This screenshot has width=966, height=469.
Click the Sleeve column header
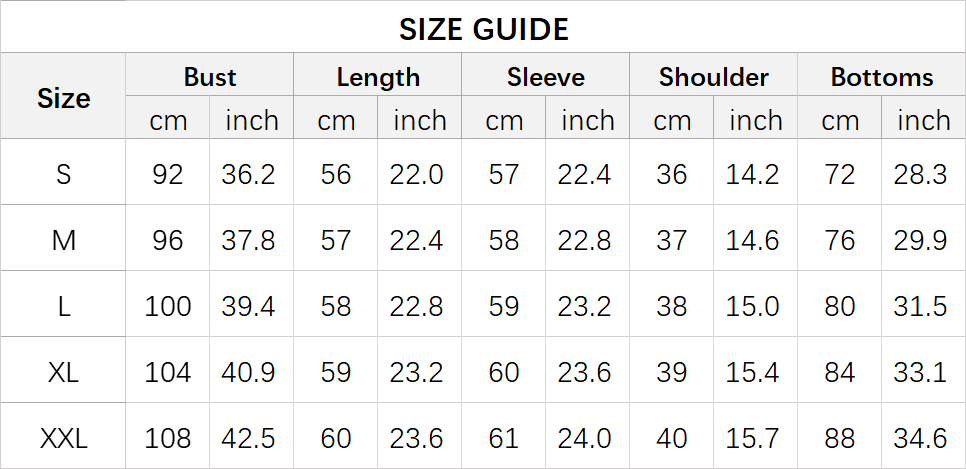tap(546, 77)
